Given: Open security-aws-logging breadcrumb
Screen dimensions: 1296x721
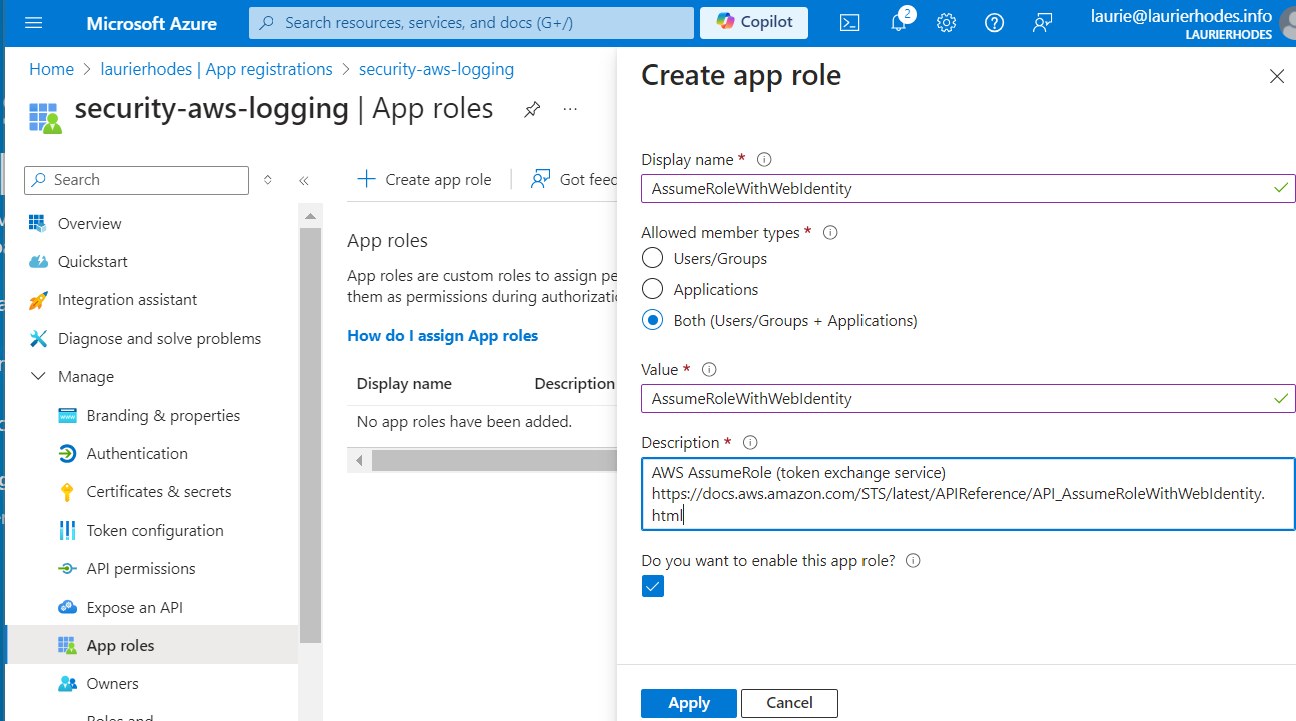Looking at the screenshot, I should pyautogui.click(x=436, y=69).
